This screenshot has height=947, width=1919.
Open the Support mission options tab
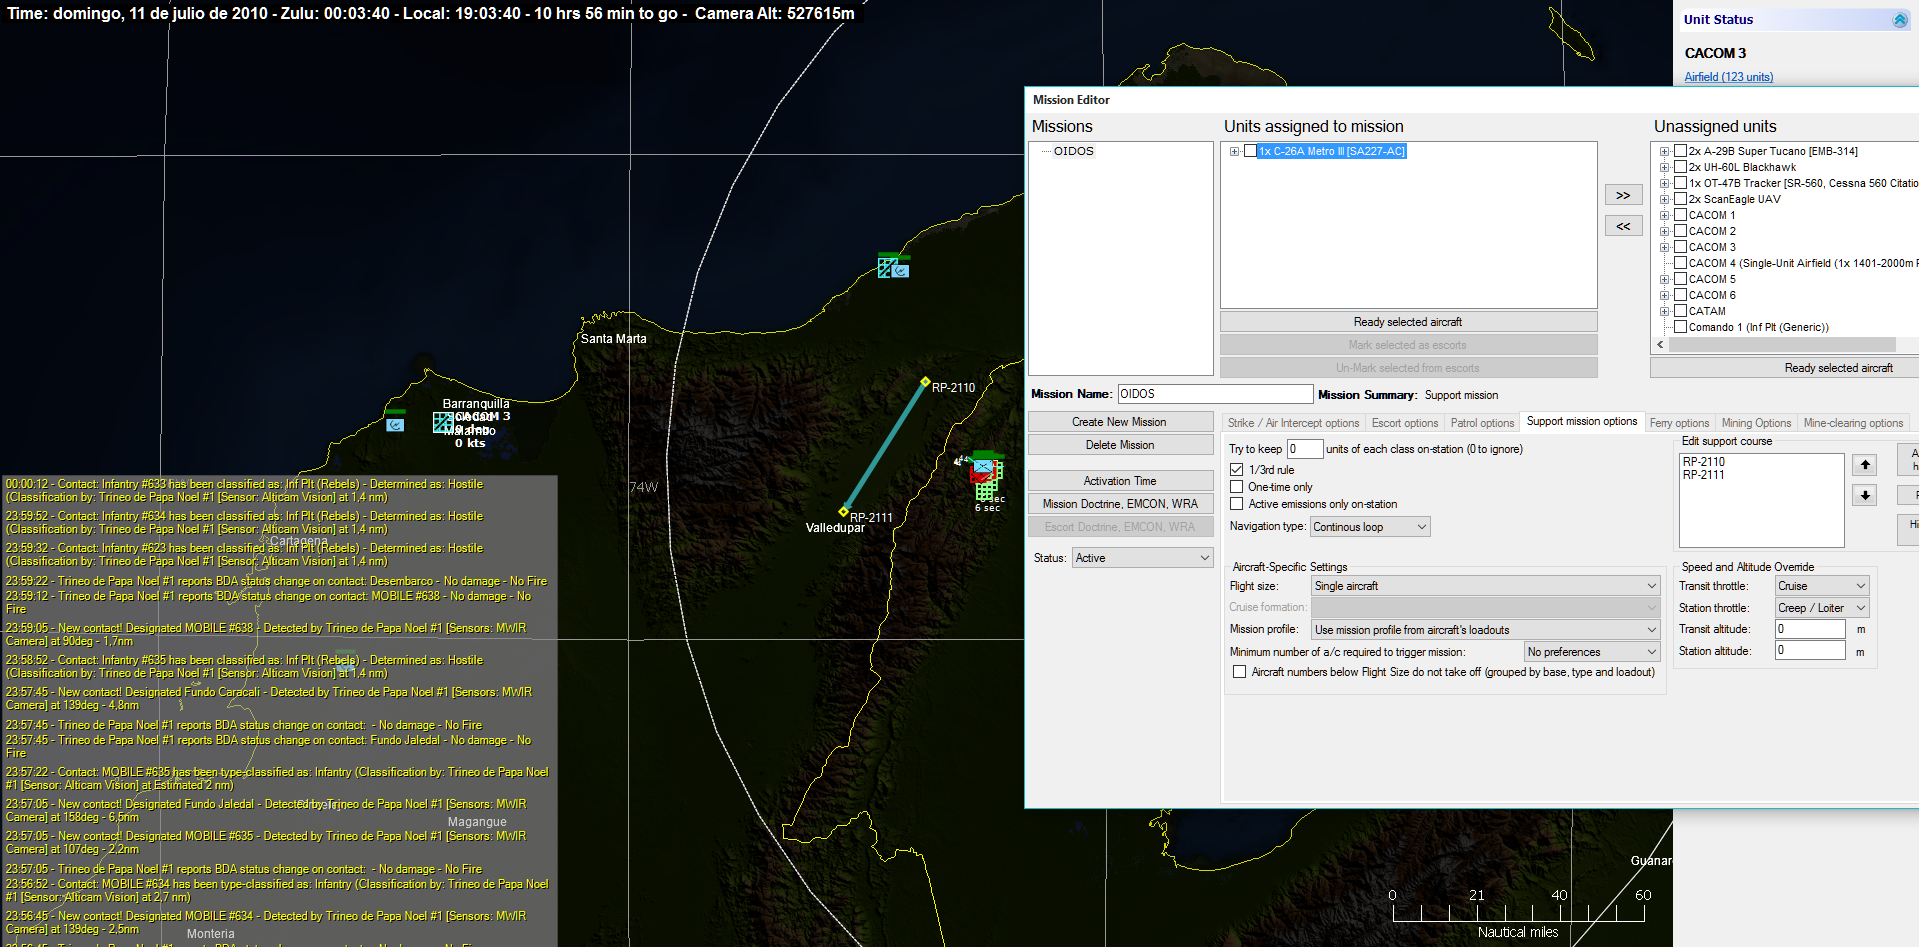pyautogui.click(x=1581, y=421)
